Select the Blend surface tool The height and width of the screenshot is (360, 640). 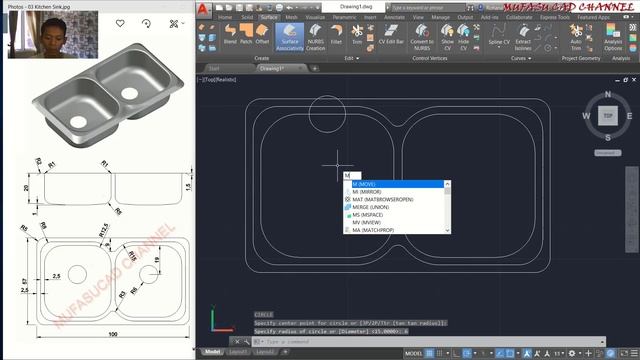[230, 34]
